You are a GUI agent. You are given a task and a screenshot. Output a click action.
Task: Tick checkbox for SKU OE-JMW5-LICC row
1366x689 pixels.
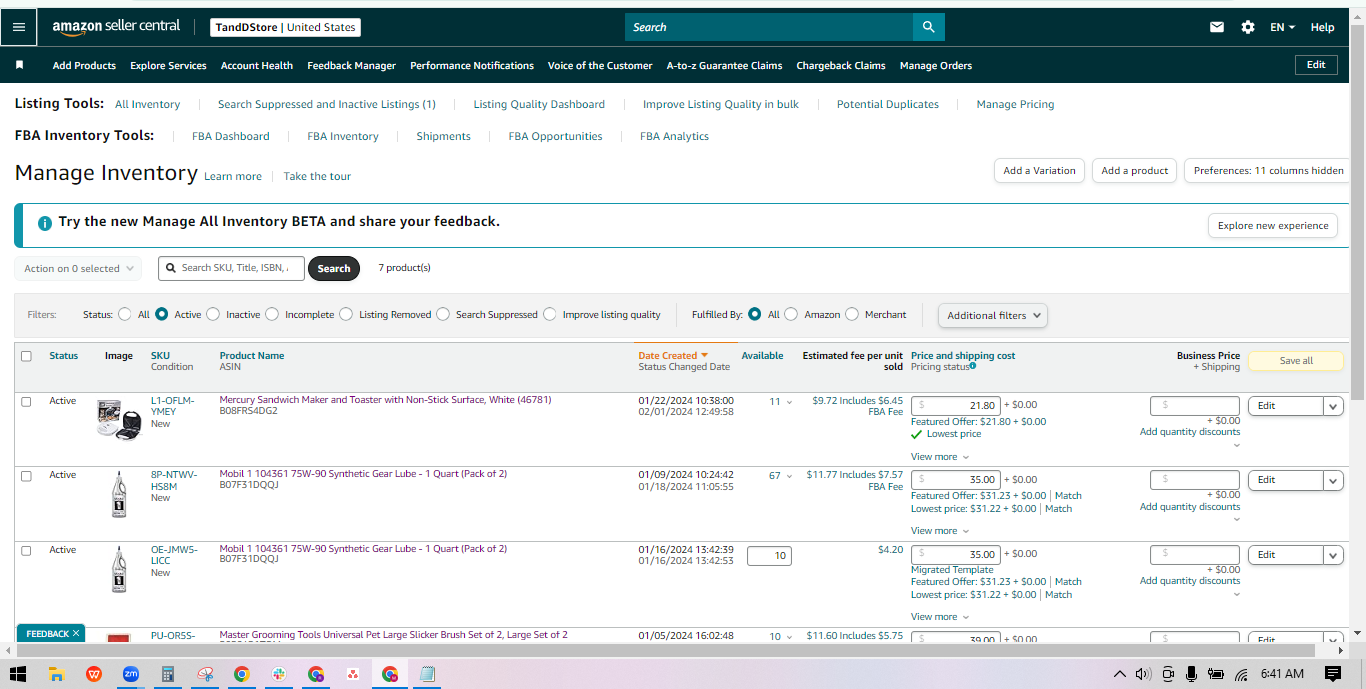pyautogui.click(x=26, y=550)
